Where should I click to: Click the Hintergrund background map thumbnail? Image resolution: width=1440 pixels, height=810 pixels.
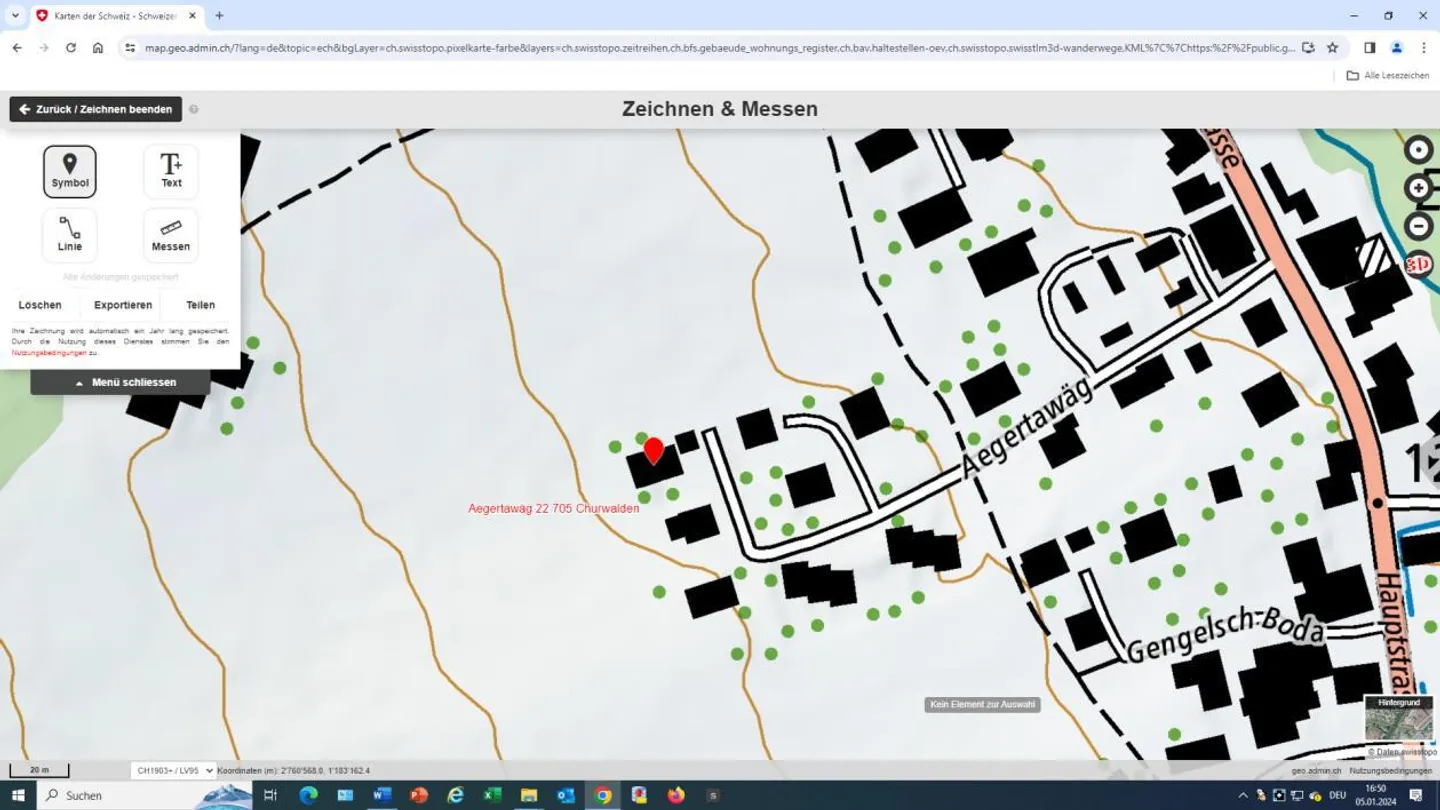tap(1398, 720)
